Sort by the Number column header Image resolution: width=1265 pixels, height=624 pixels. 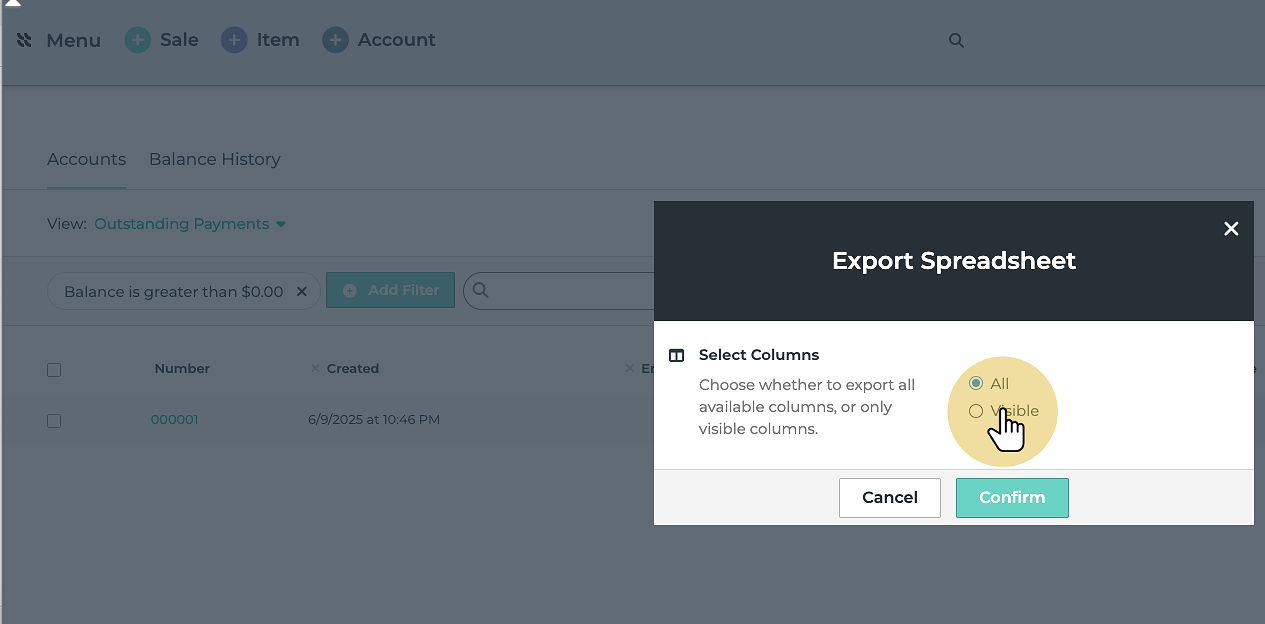182,369
